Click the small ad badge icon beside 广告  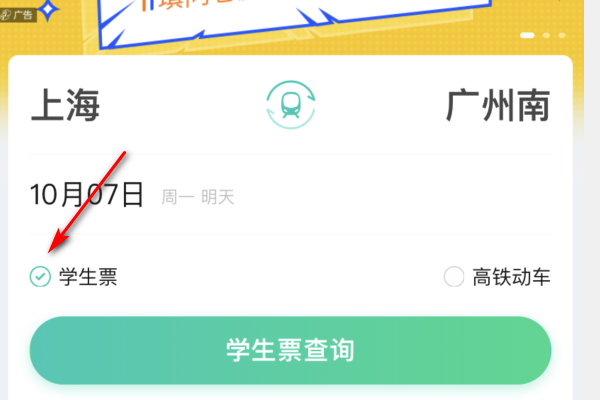(6, 15)
